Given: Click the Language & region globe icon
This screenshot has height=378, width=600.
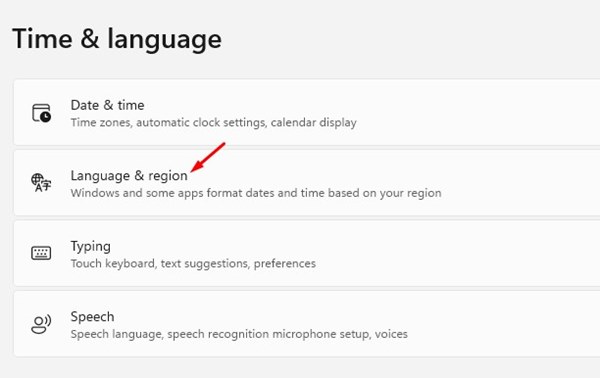Looking at the screenshot, I should [41, 183].
